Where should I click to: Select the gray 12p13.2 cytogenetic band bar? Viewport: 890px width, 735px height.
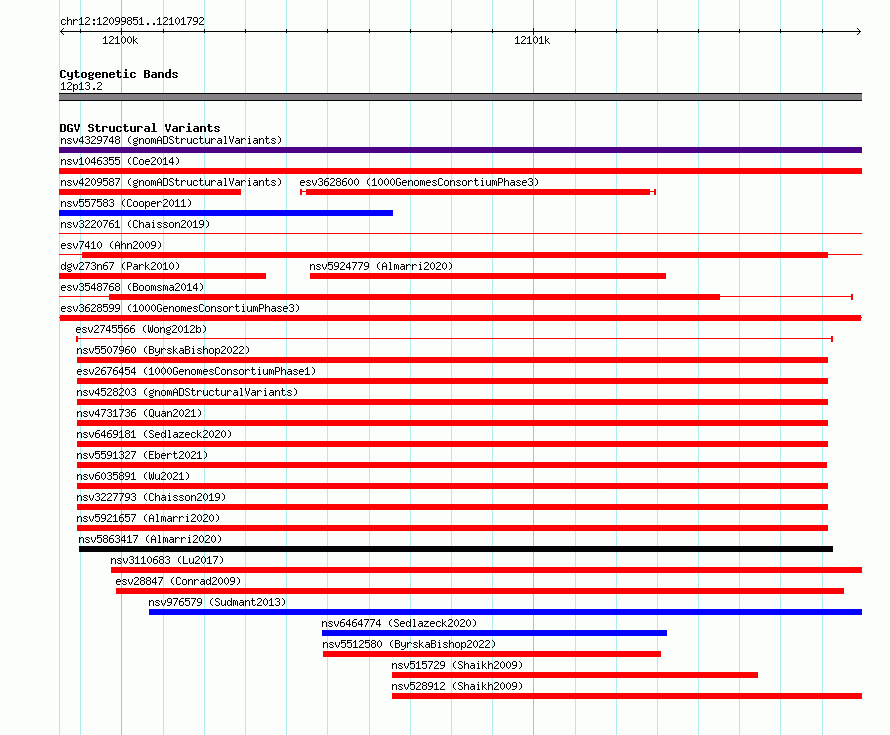pyautogui.click(x=460, y=97)
